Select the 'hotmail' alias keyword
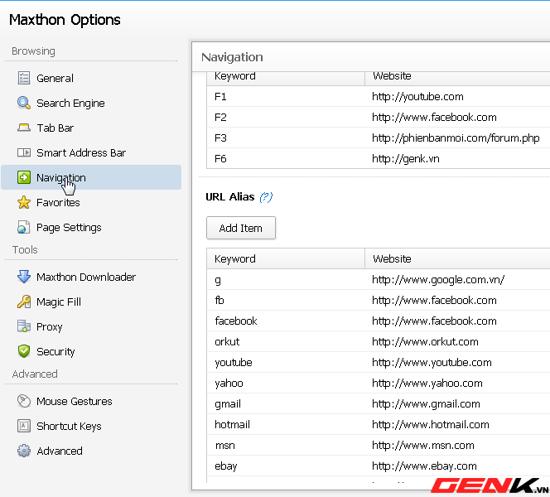 [232, 424]
